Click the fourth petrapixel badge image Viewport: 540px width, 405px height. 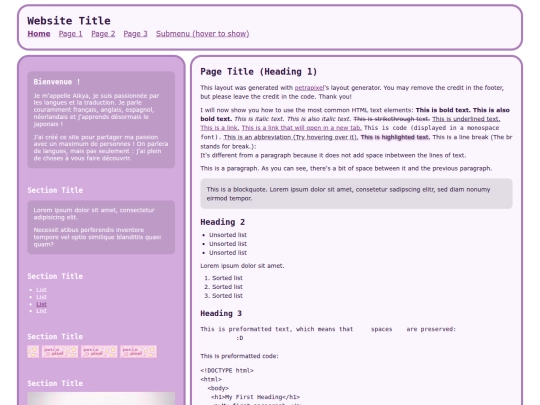tap(138, 352)
